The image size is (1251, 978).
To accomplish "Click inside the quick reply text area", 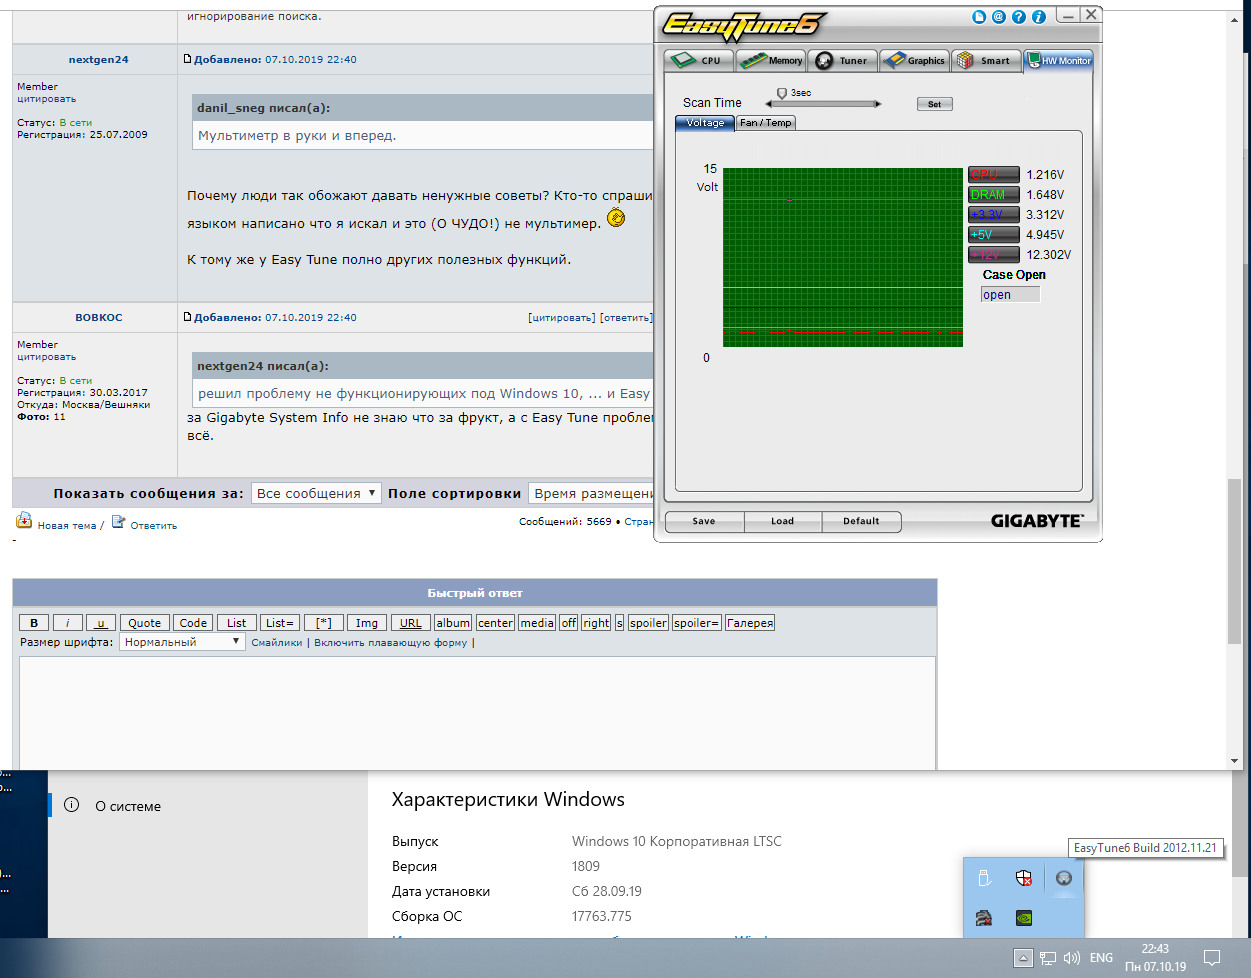I will pos(477,712).
